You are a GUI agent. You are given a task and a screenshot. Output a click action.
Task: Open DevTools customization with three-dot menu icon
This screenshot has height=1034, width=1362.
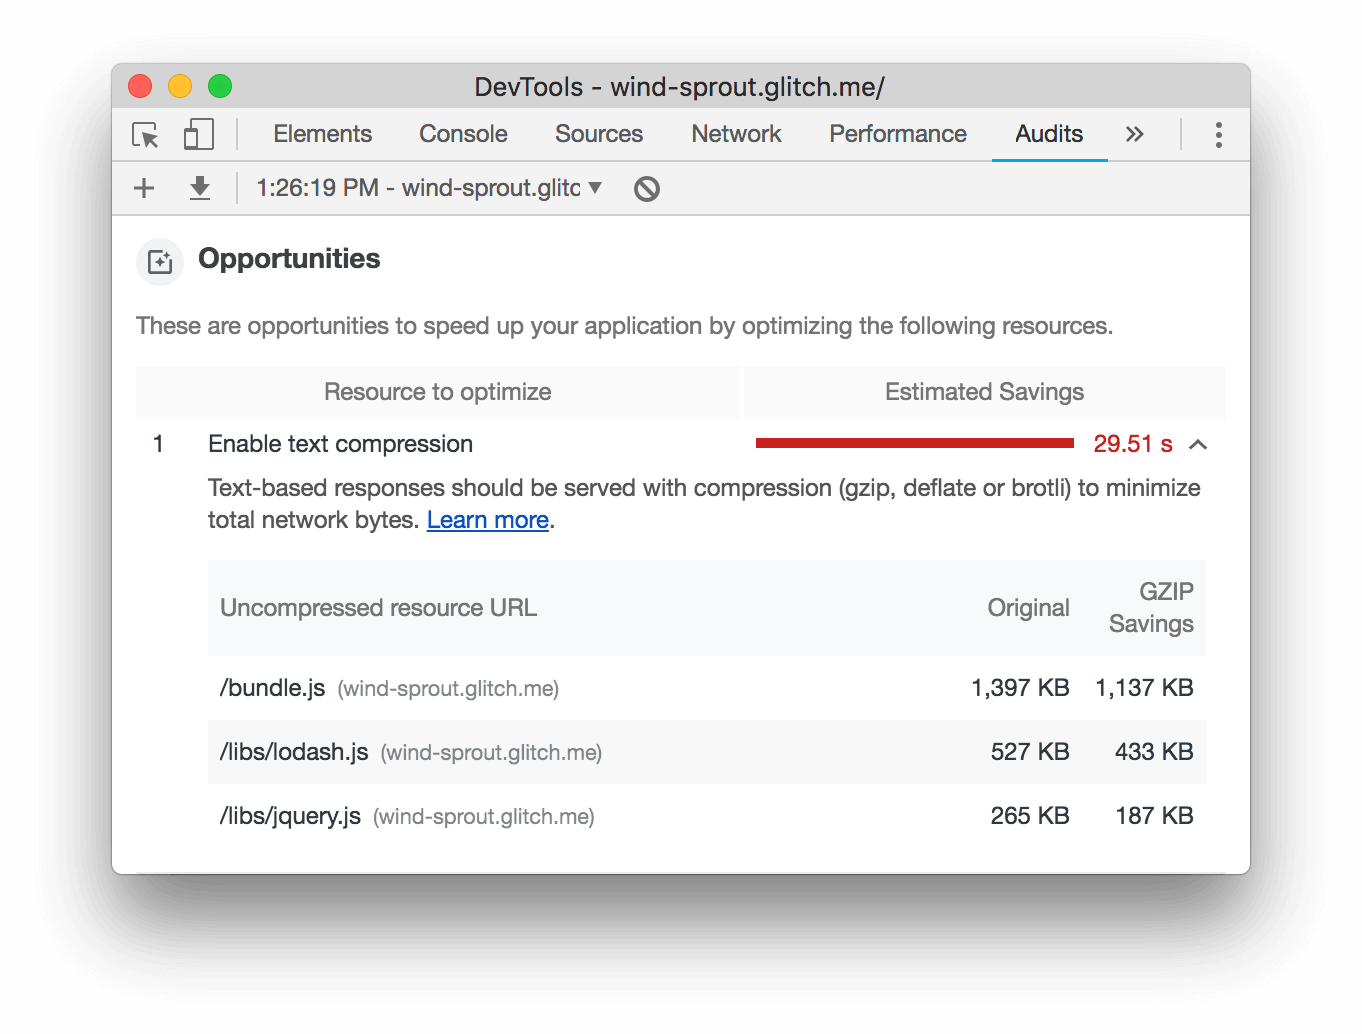click(x=1218, y=134)
